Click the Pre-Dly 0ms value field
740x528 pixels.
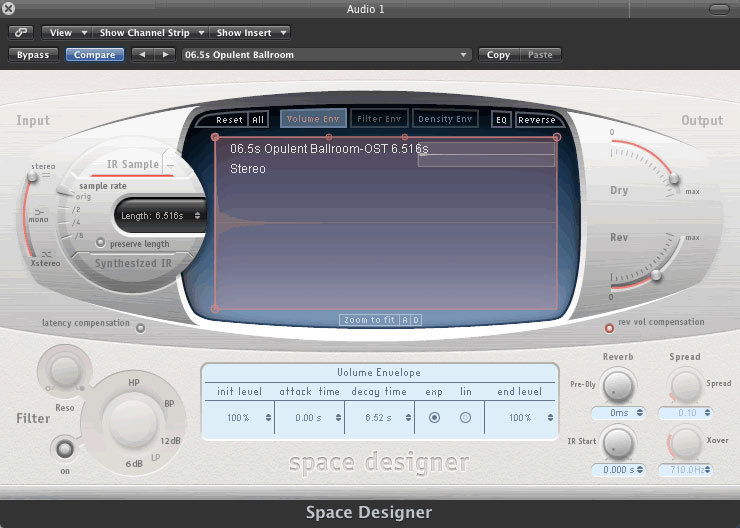coord(618,413)
